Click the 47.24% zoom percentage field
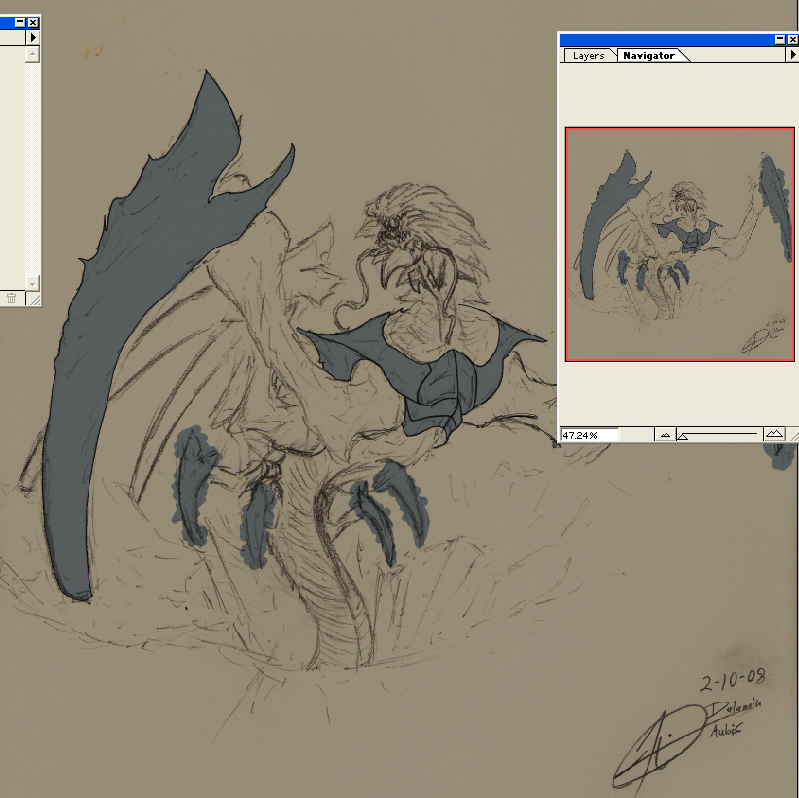This screenshot has width=799, height=798. [590, 436]
